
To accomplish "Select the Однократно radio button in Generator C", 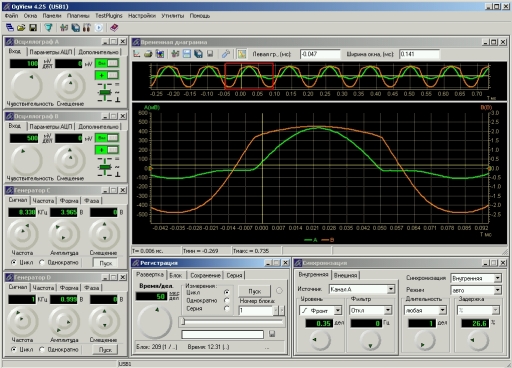I will click(x=42, y=262).
